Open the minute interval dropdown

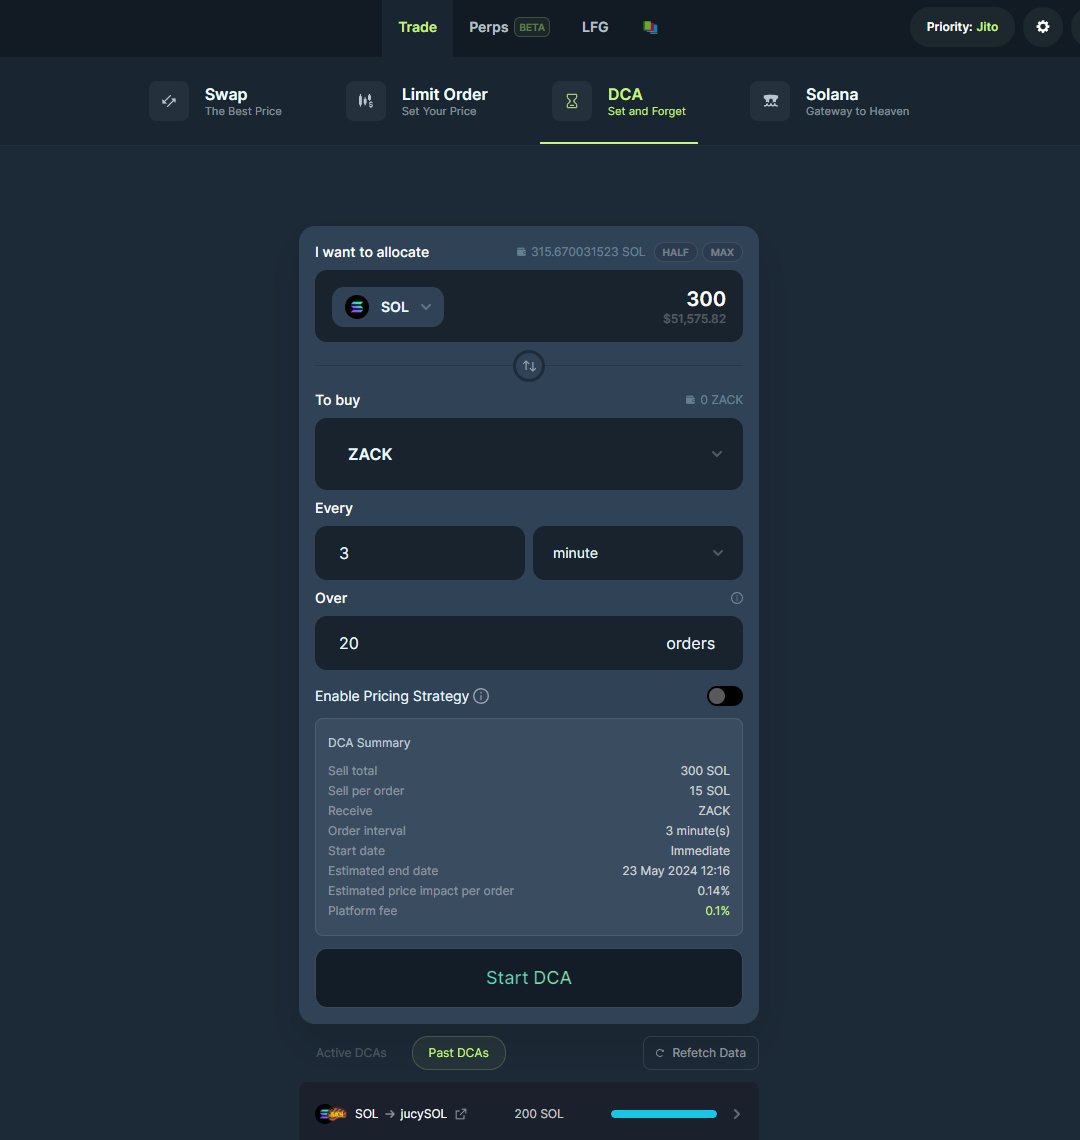pos(638,553)
